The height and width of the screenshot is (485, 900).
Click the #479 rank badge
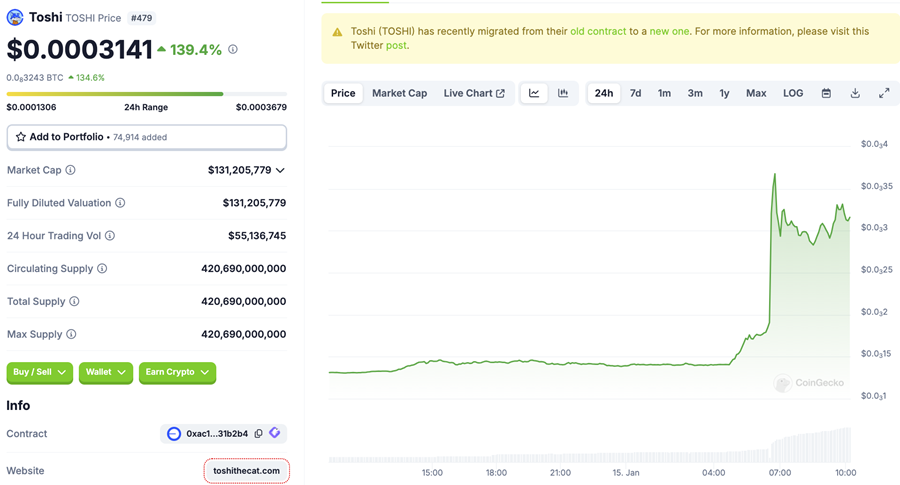[x=141, y=18]
